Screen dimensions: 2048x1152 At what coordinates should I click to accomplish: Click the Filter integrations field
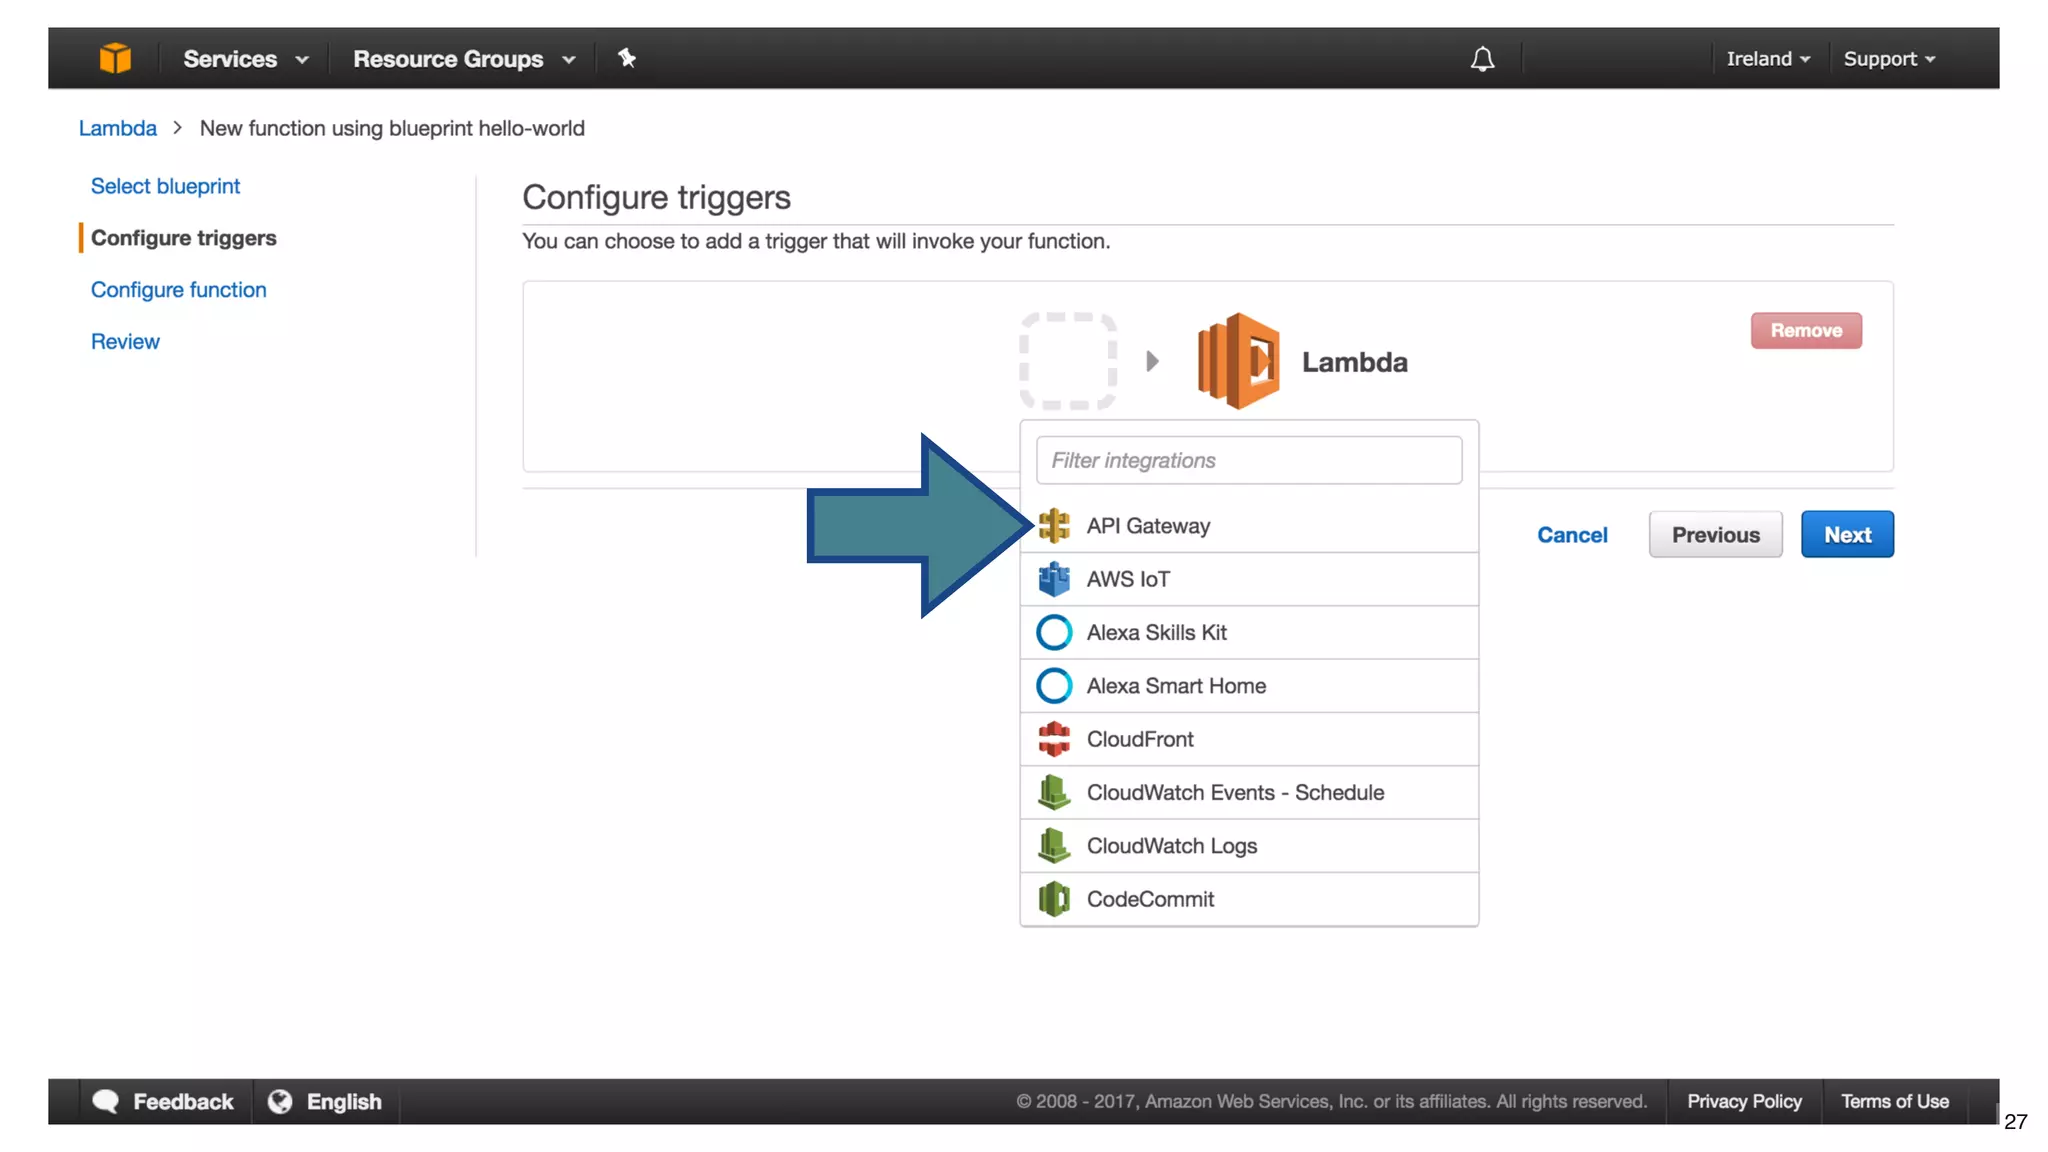1248,461
